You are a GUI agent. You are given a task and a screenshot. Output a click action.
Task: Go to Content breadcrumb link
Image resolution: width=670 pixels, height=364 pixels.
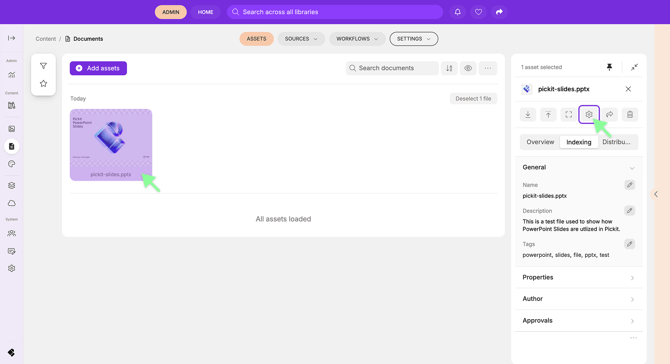click(46, 39)
